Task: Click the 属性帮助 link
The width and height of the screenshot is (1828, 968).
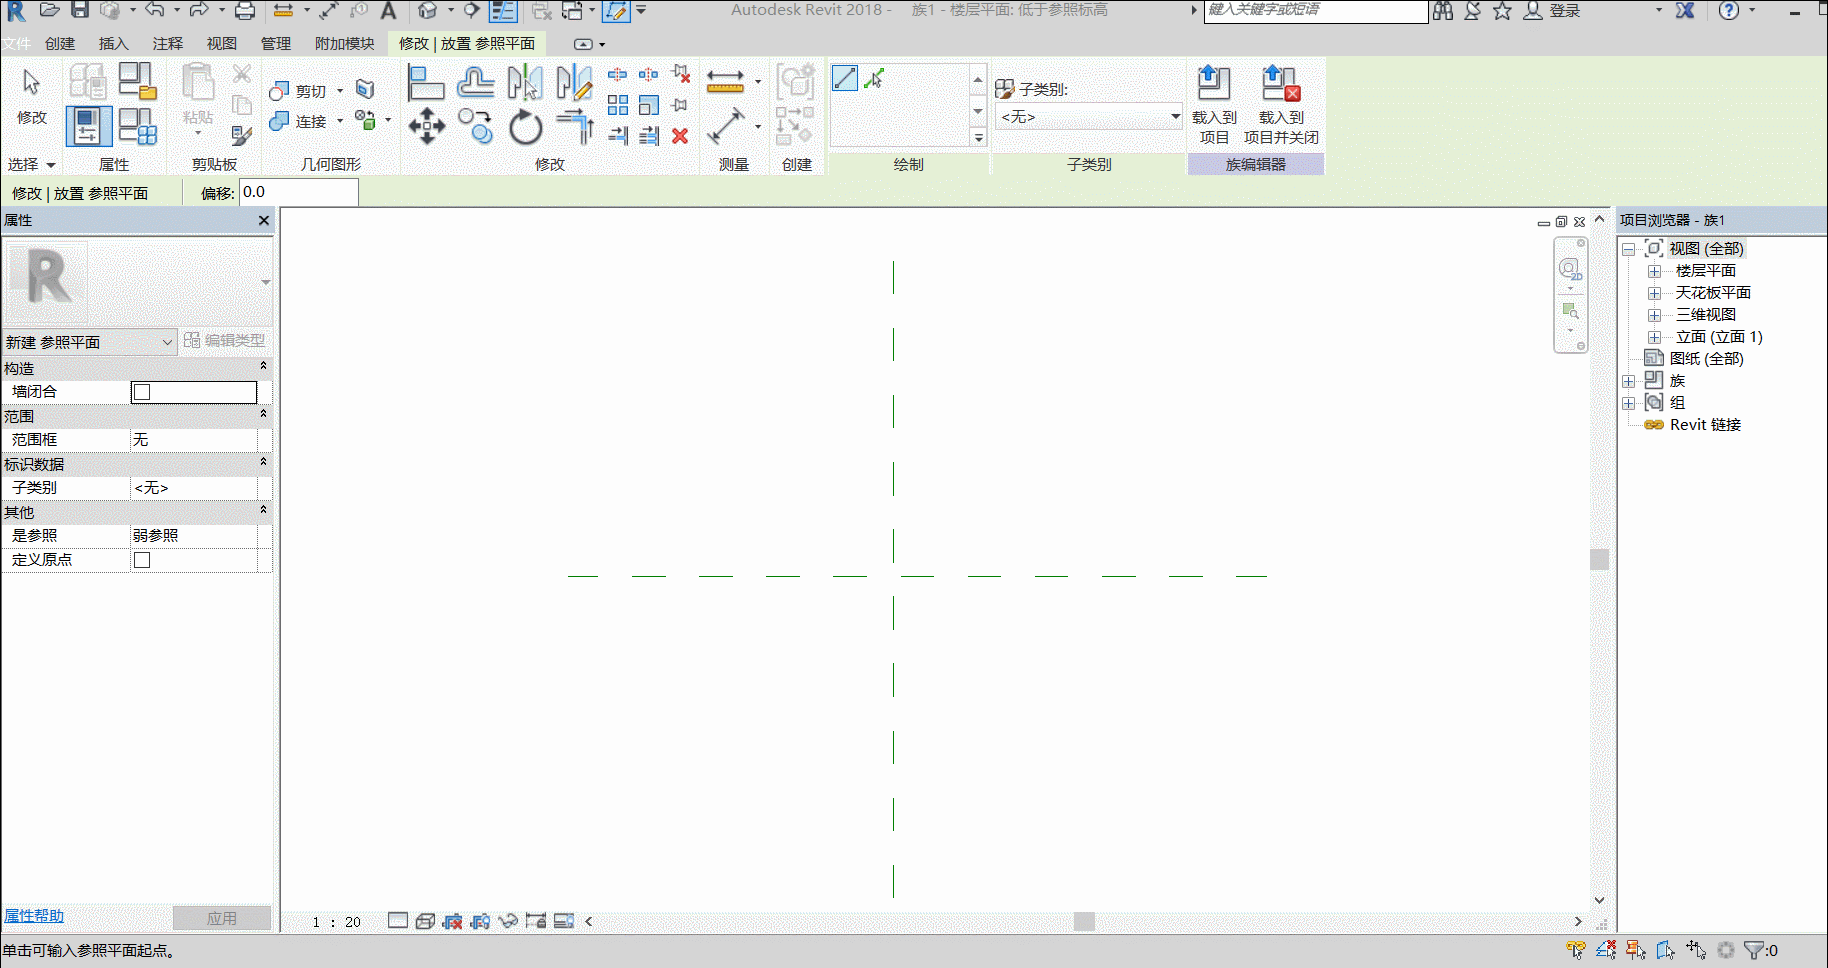Action: click(x=34, y=916)
